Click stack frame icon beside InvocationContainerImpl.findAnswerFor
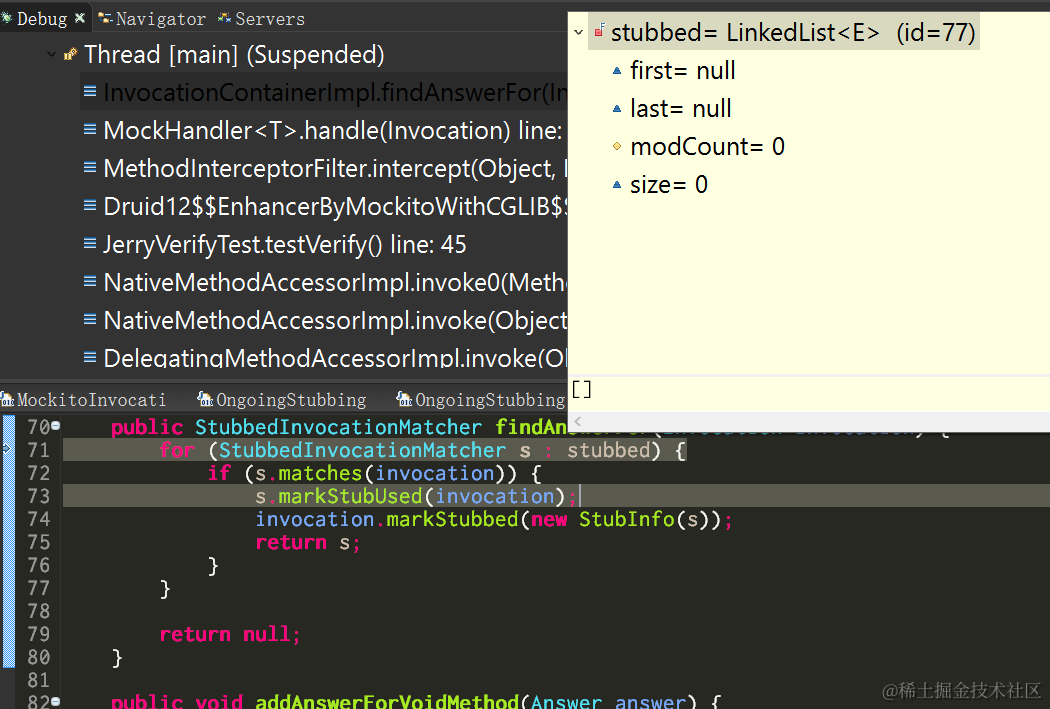Viewport: 1050px width, 709px height. [x=90, y=91]
